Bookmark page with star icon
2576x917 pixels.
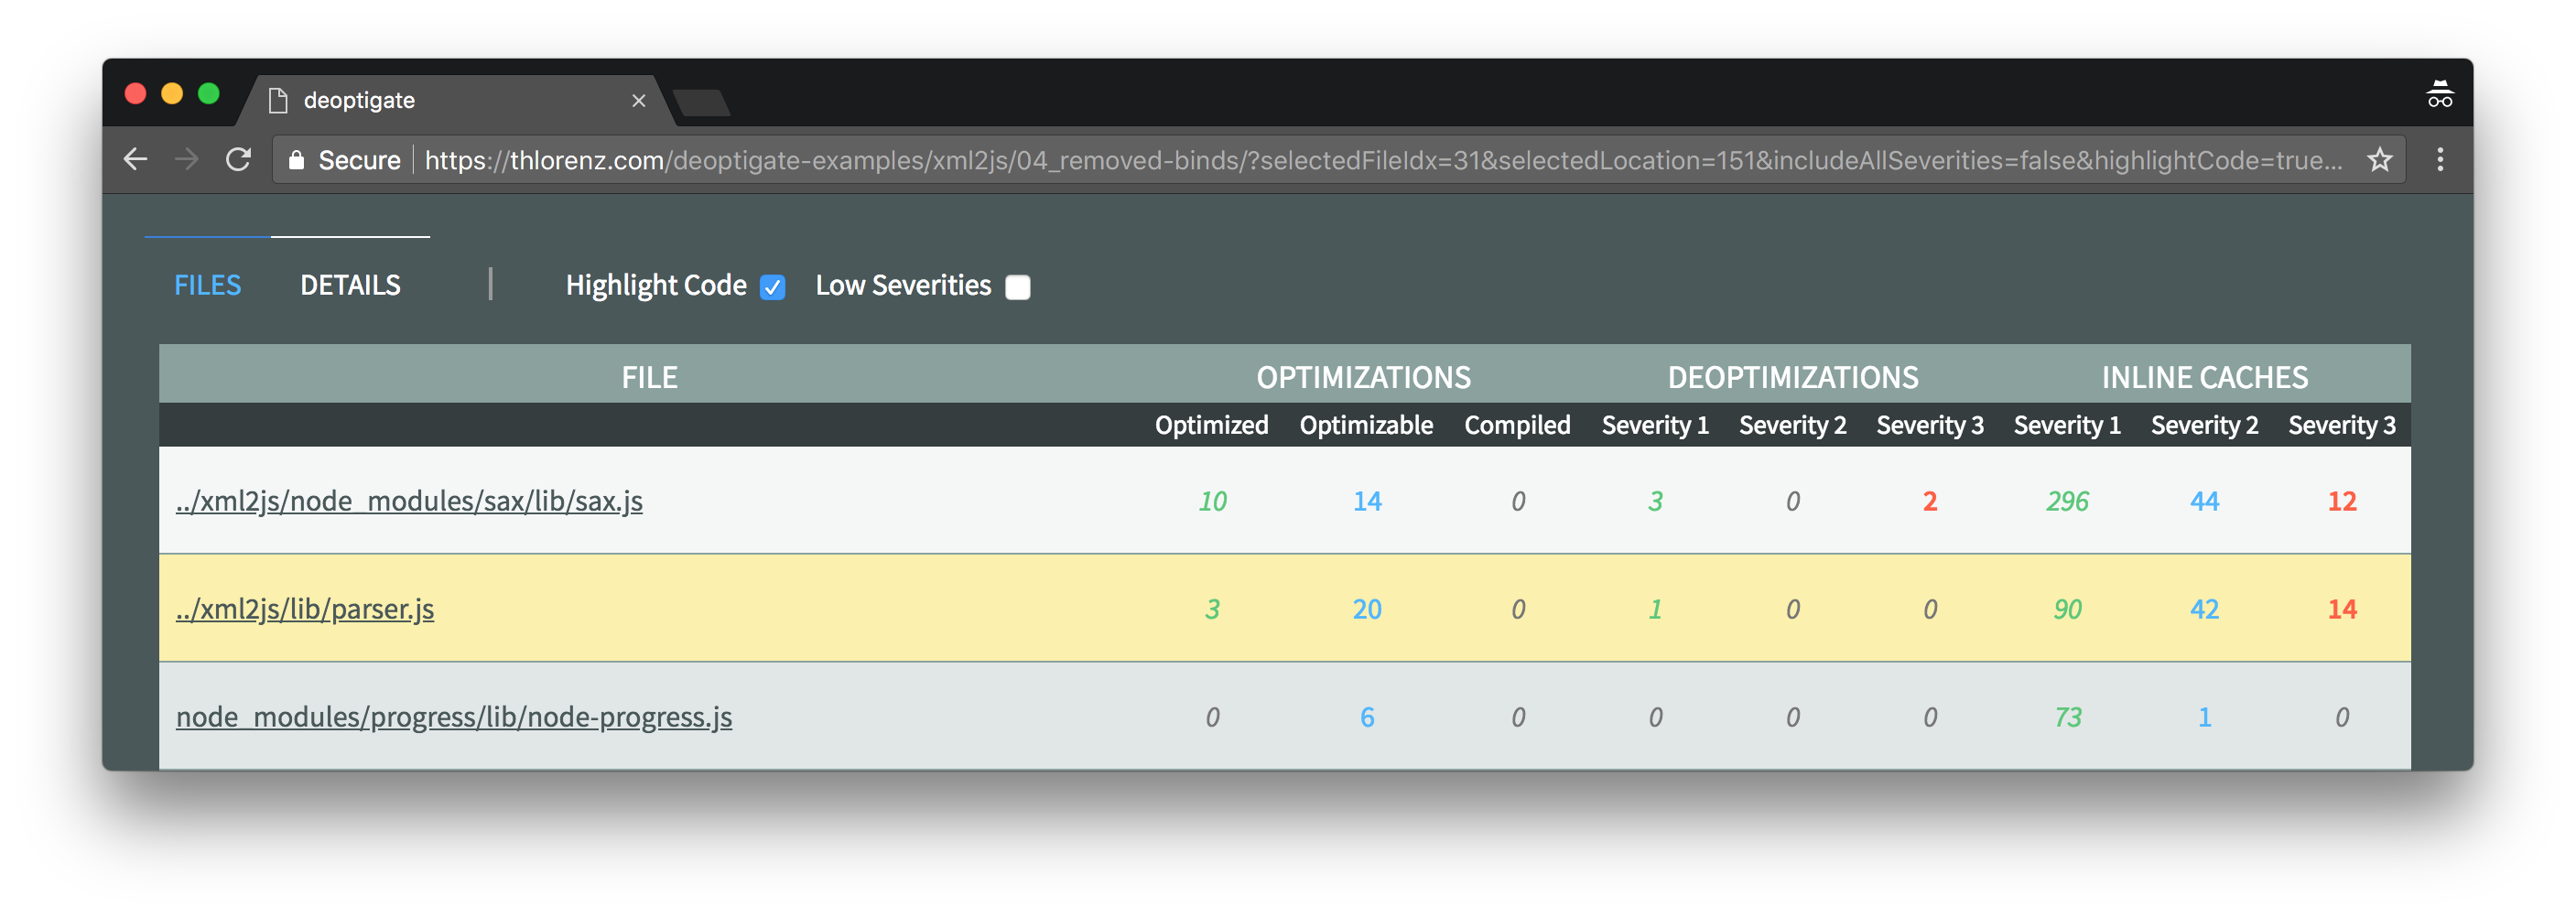(2379, 159)
